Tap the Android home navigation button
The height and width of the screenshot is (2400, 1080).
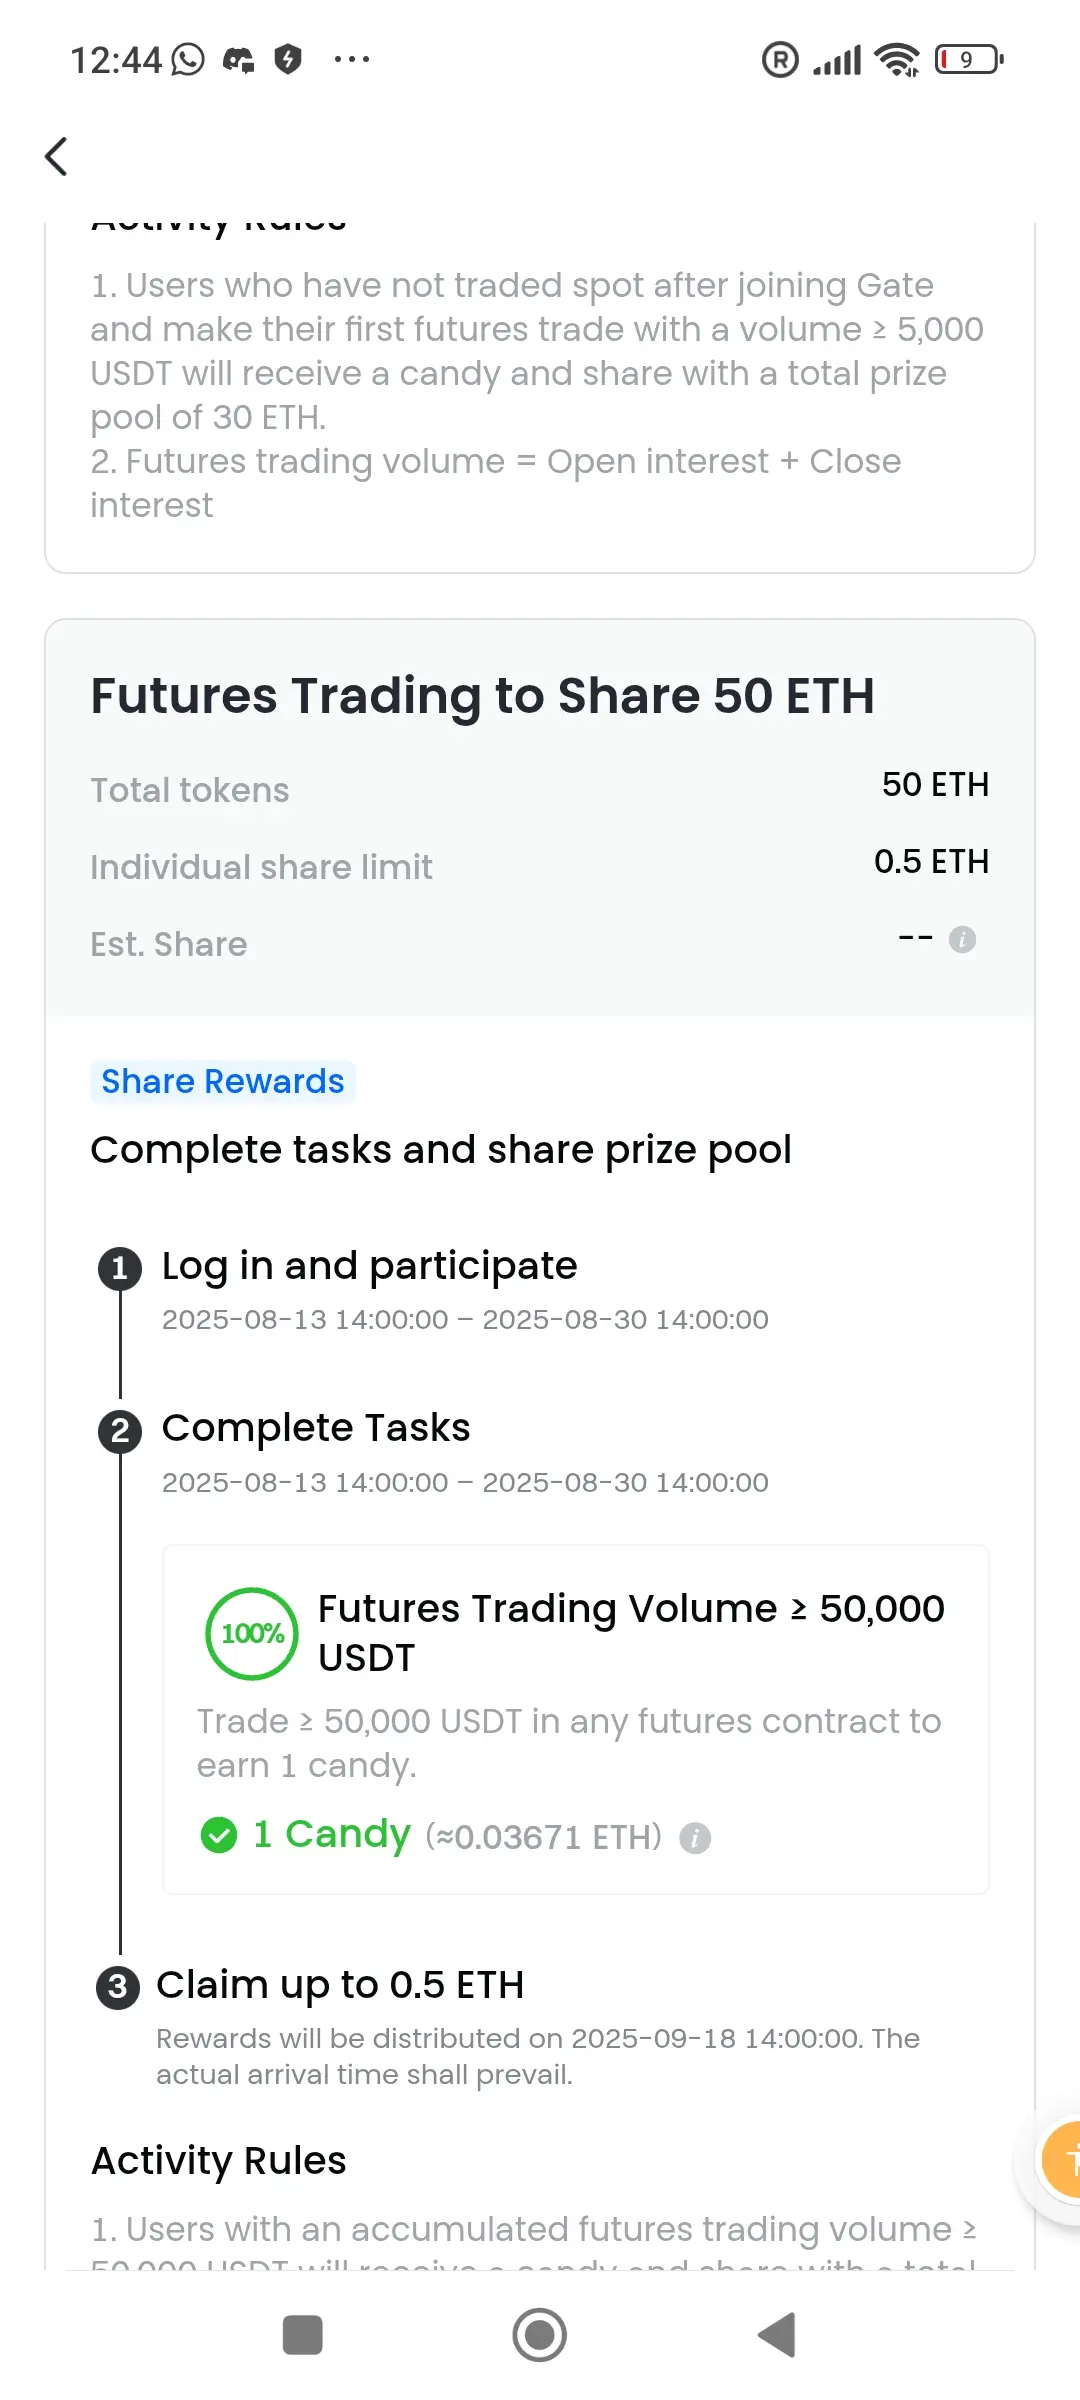click(540, 2335)
